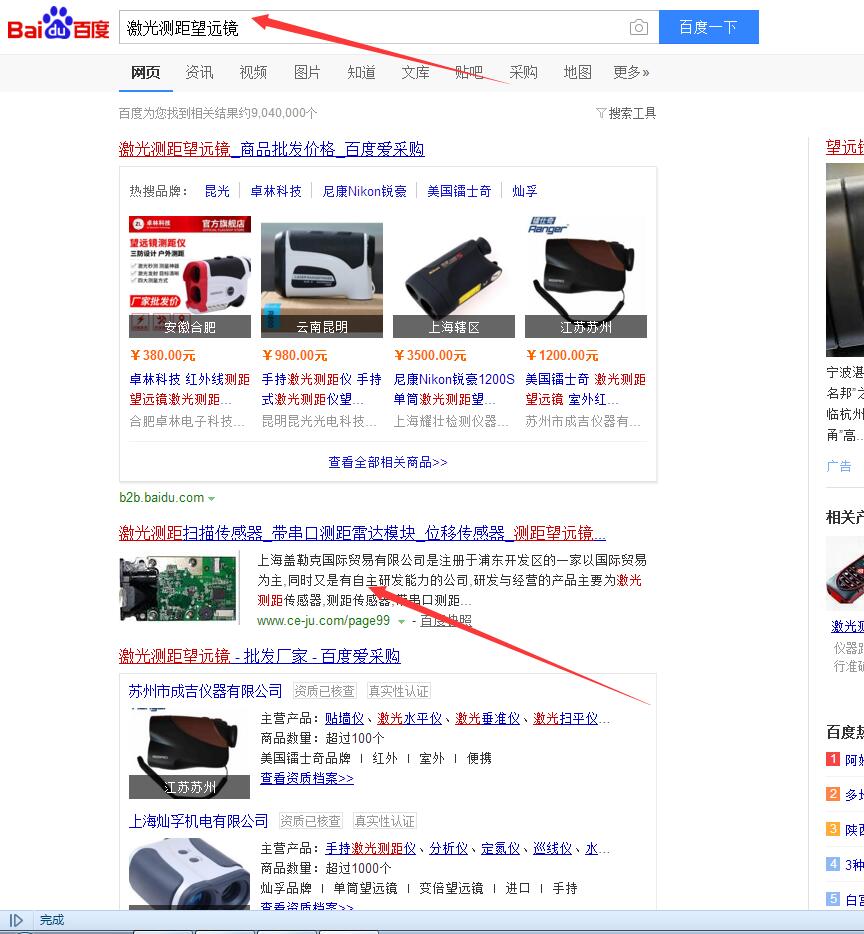This screenshot has height=934, width=864.
Task: Click 手持激光测距仪 main product link
Action: (x=371, y=849)
